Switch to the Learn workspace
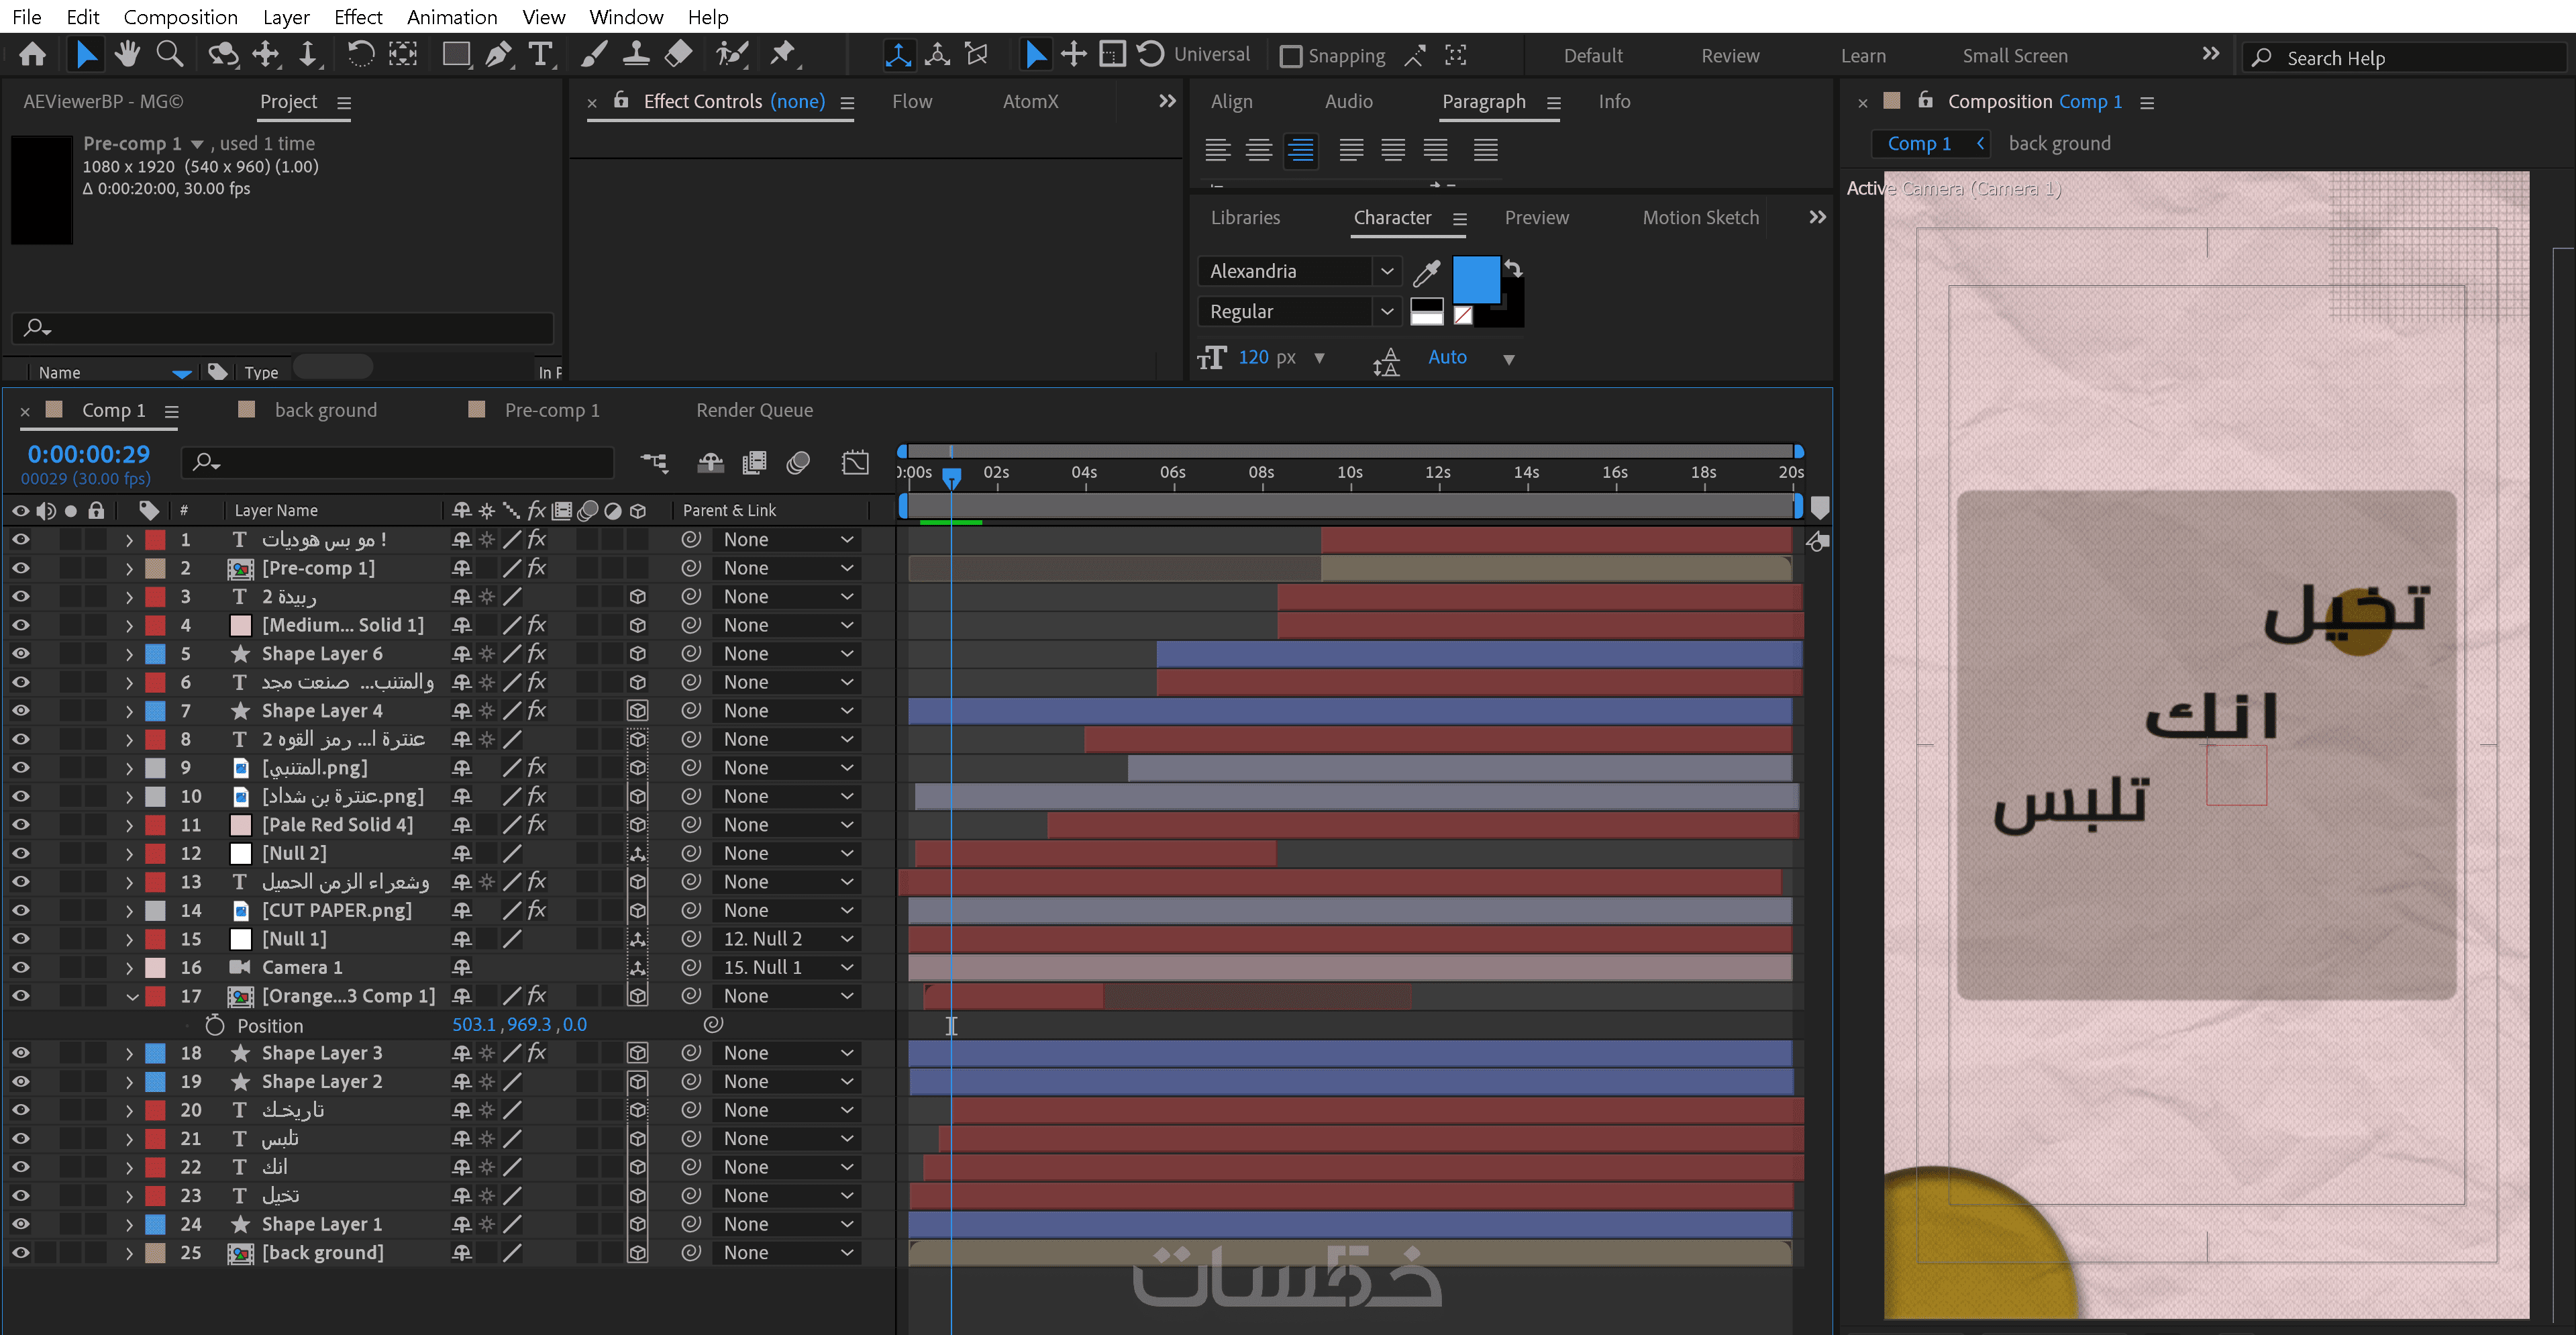The width and height of the screenshot is (2576, 1335). point(1864,56)
